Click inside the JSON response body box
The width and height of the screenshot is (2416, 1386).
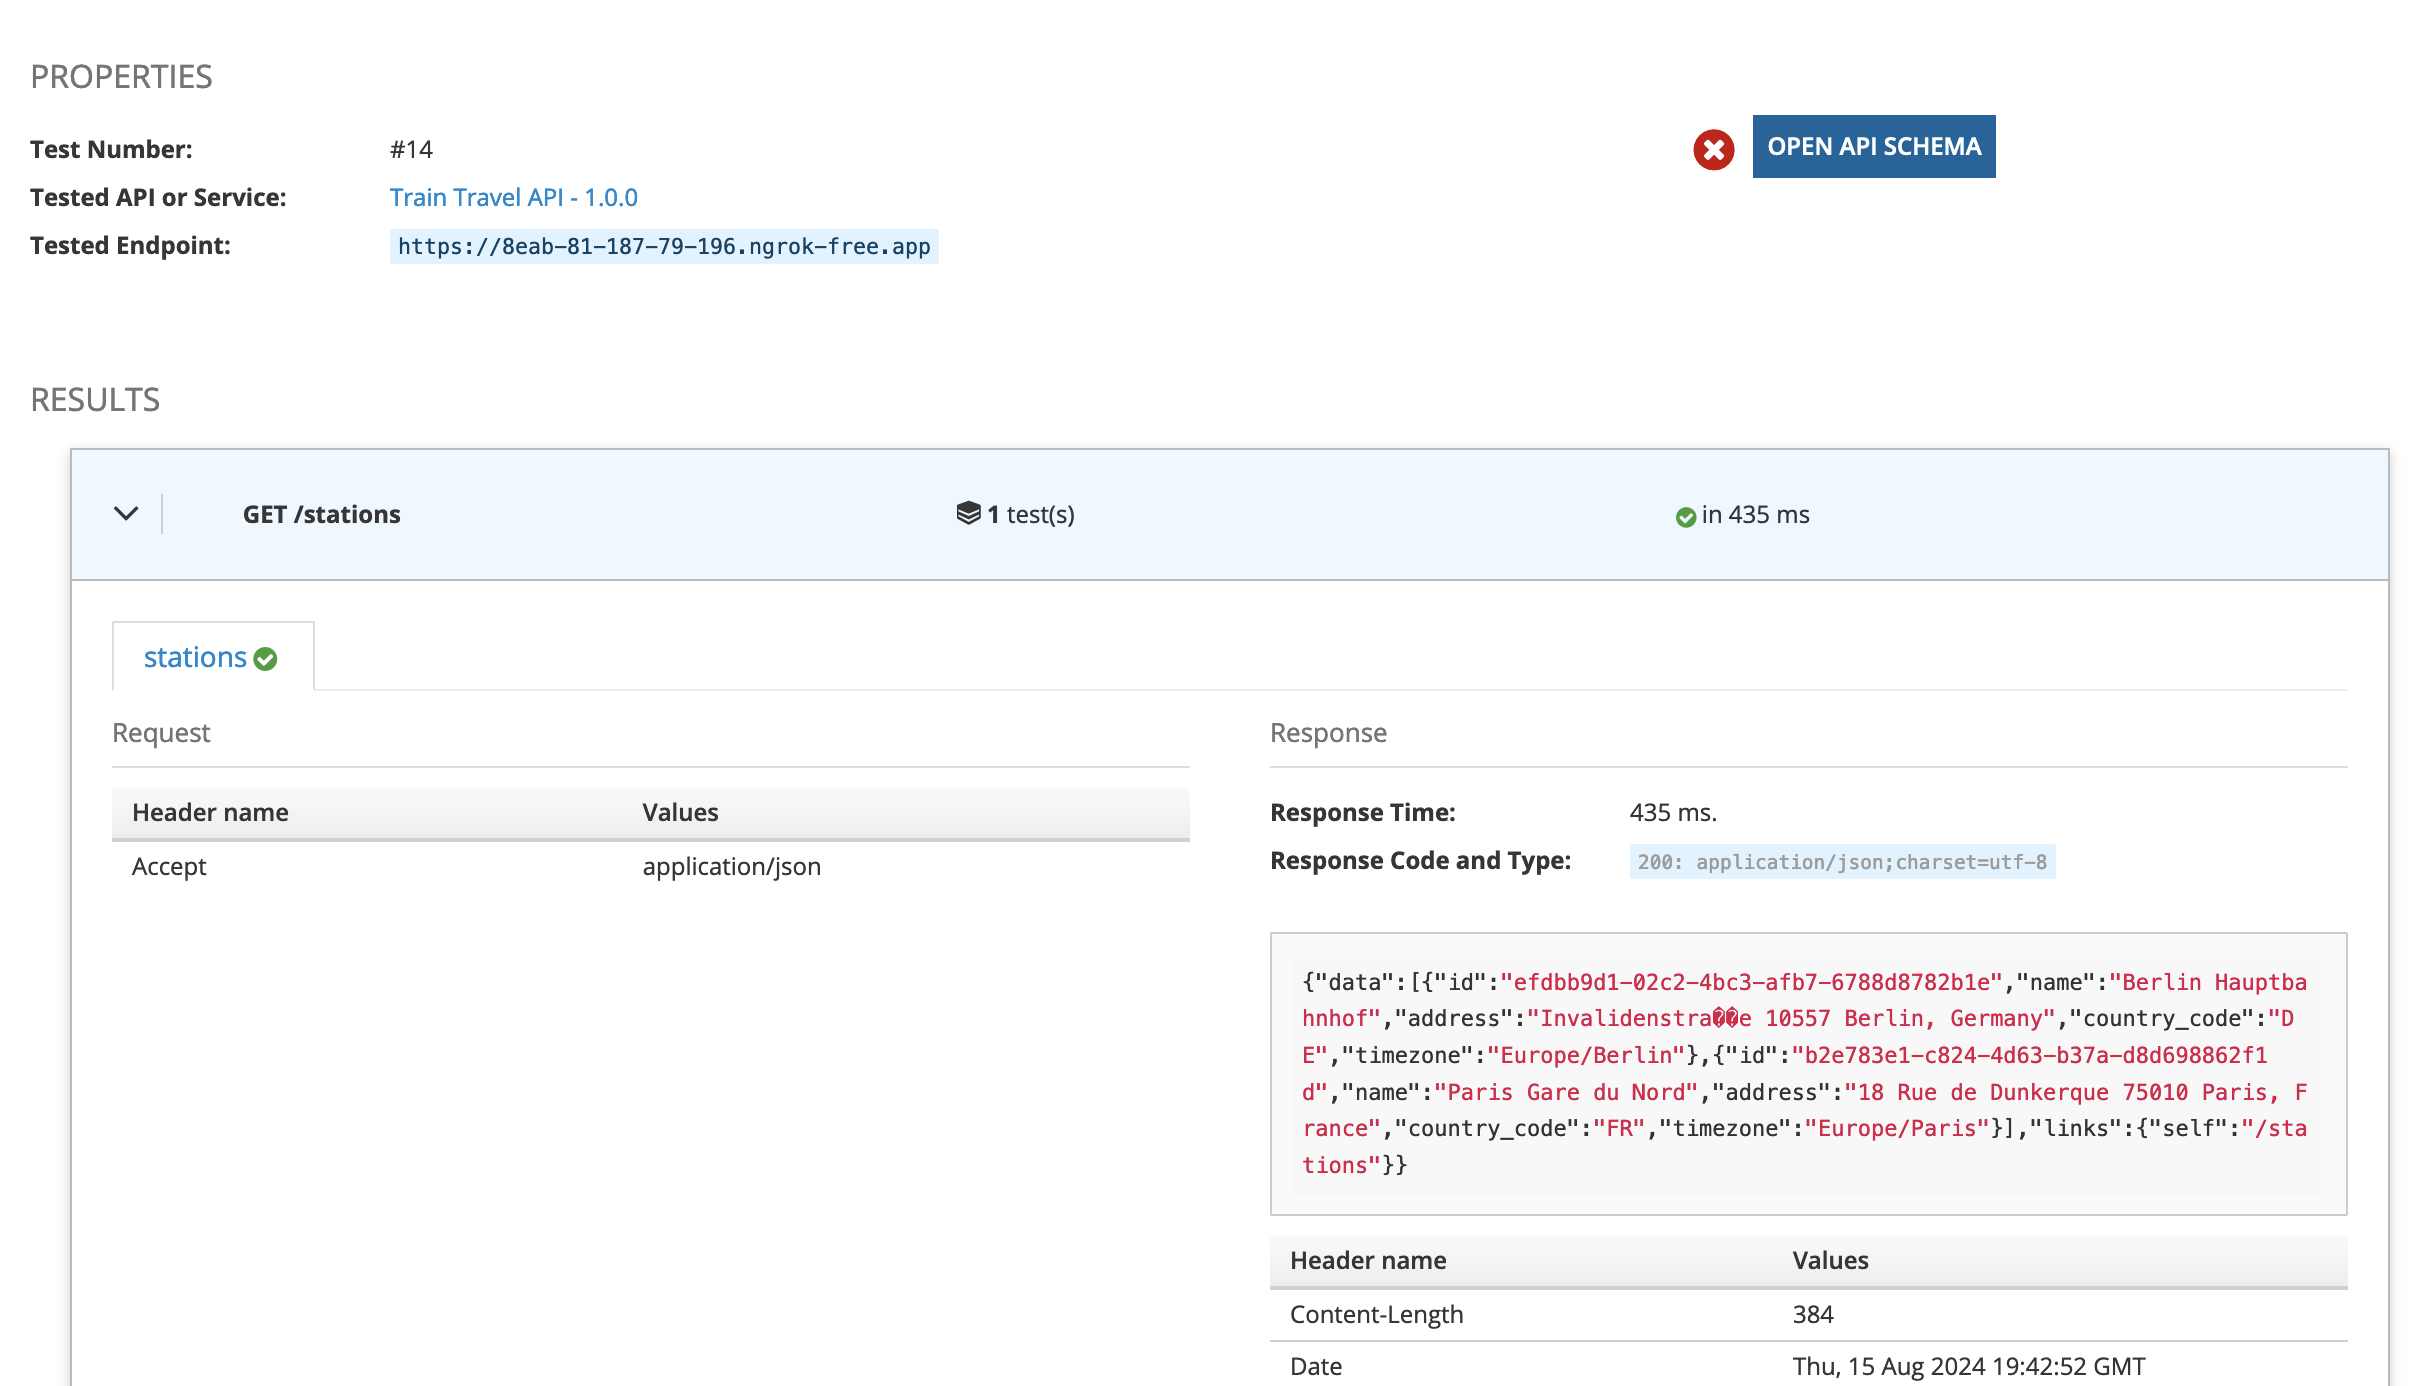coord(1807,1073)
